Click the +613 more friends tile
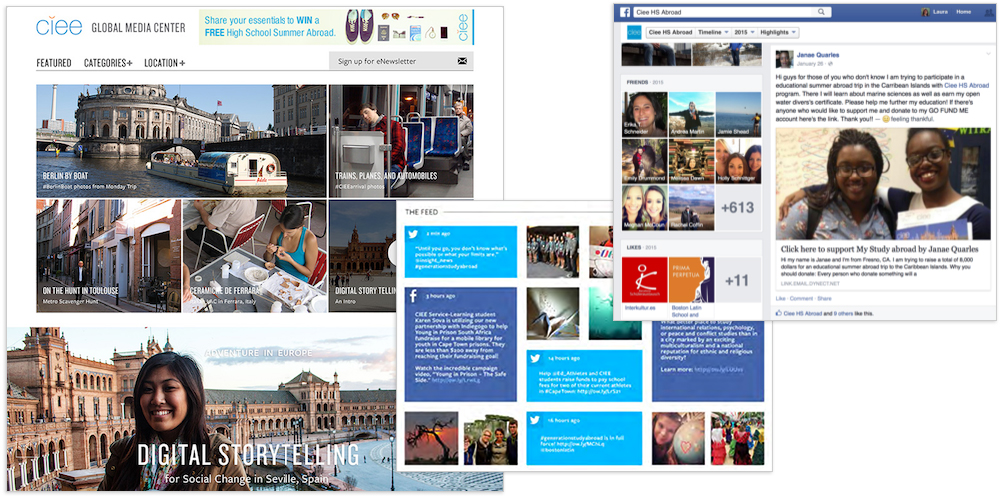1000x500 pixels. 738,208
